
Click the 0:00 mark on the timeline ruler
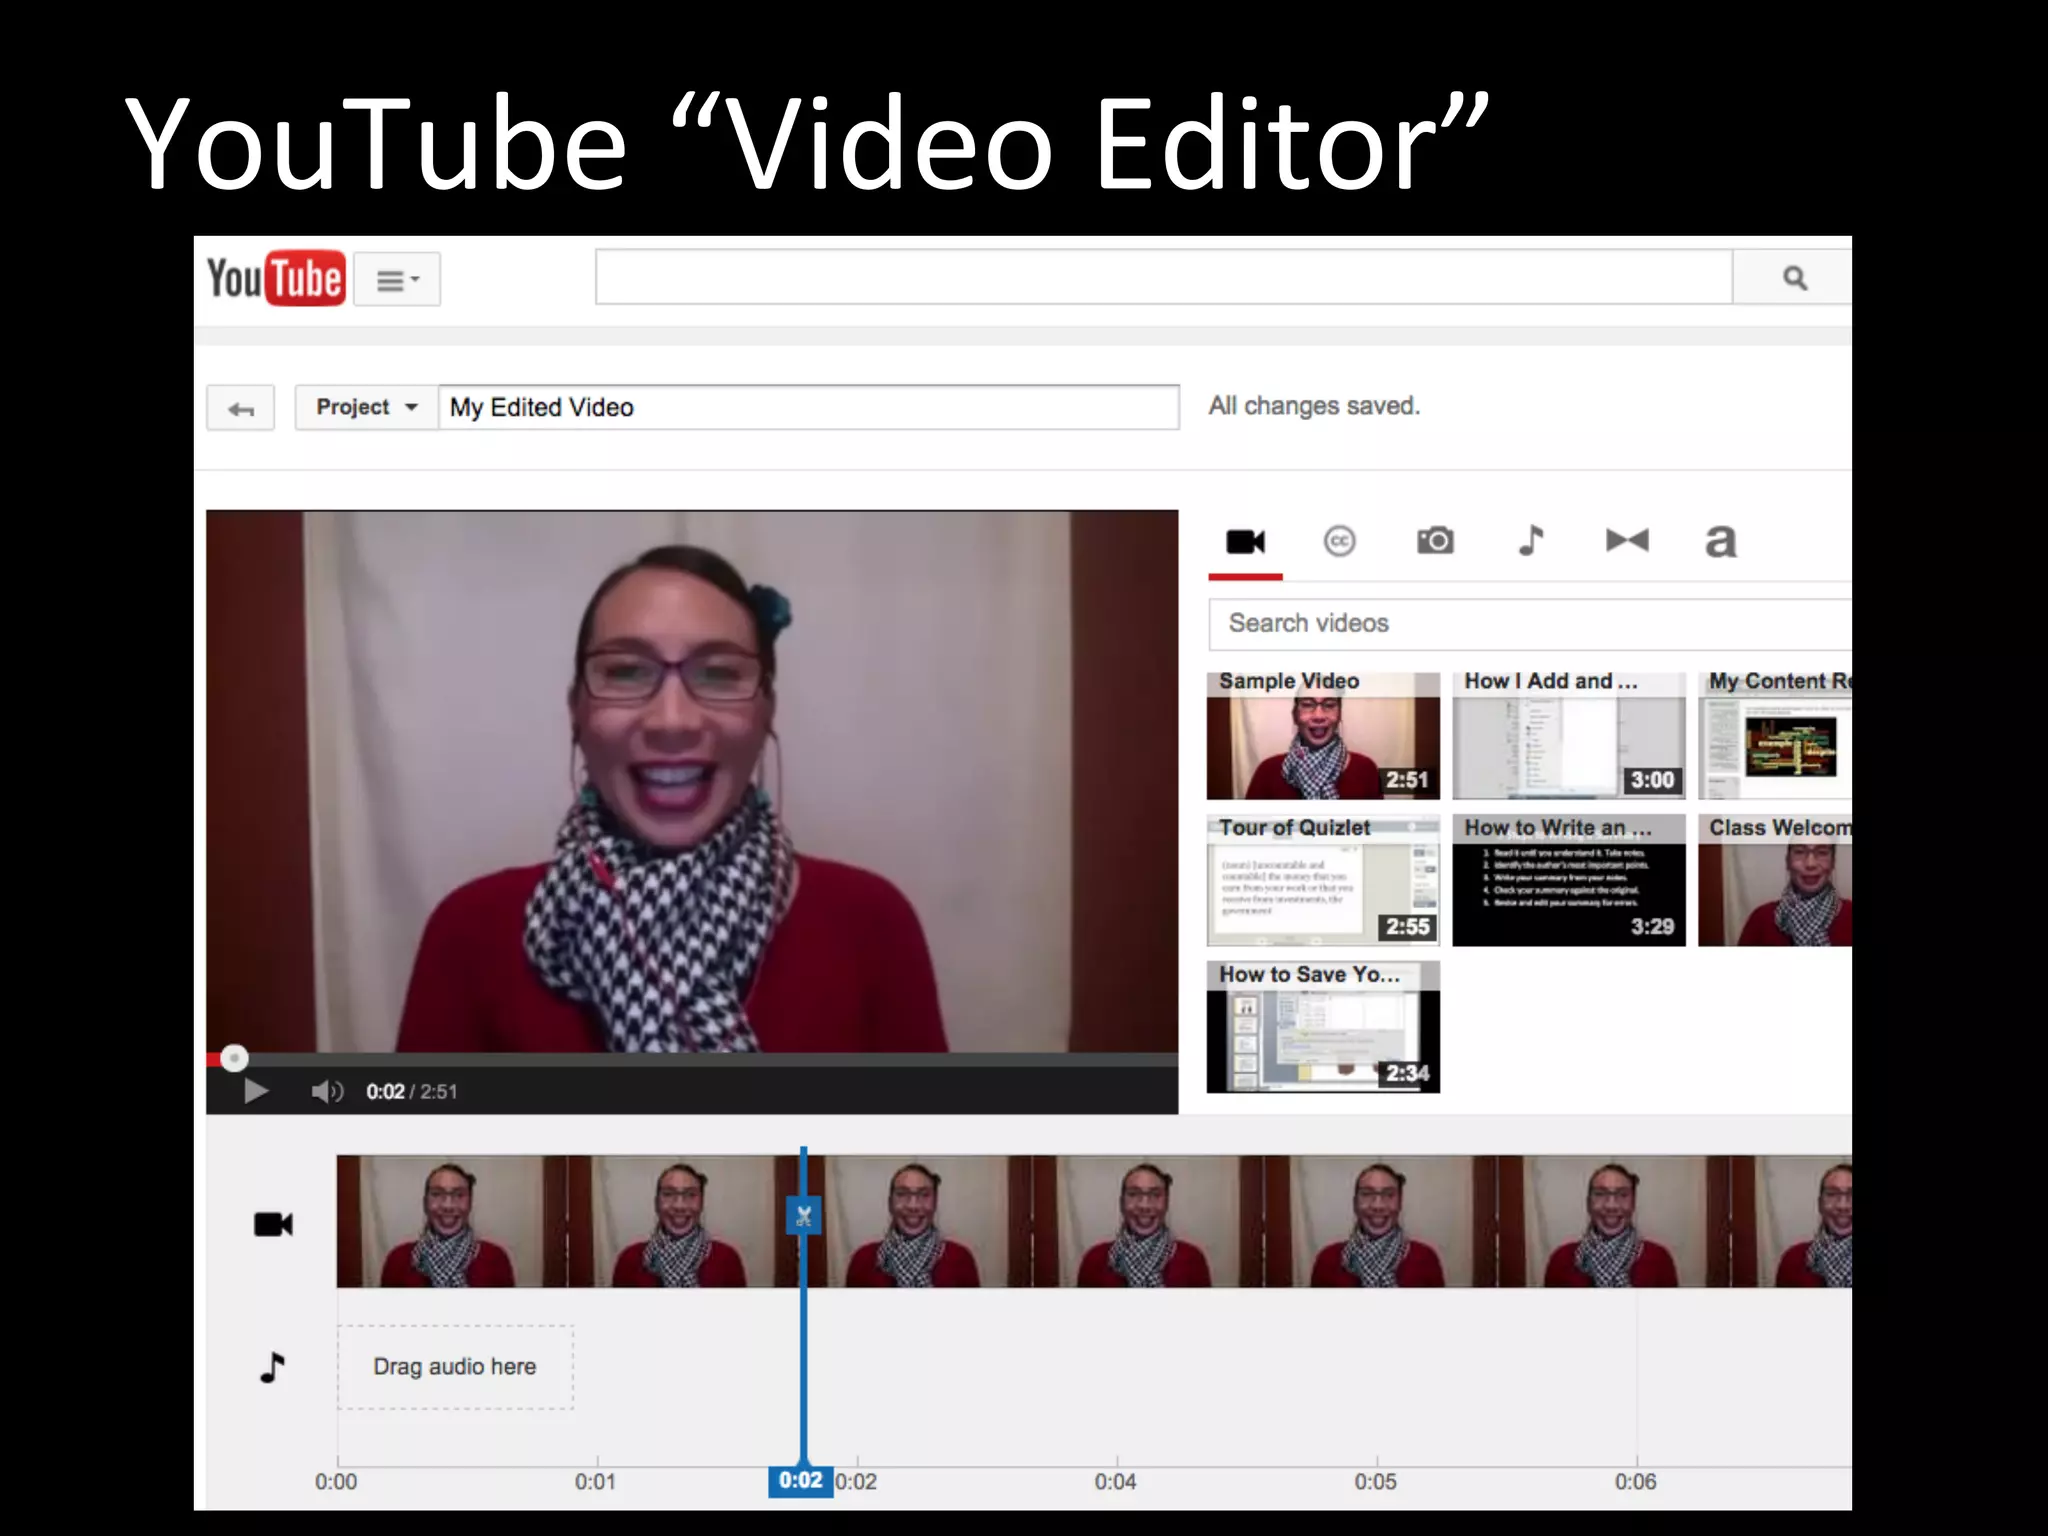(336, 1481)
